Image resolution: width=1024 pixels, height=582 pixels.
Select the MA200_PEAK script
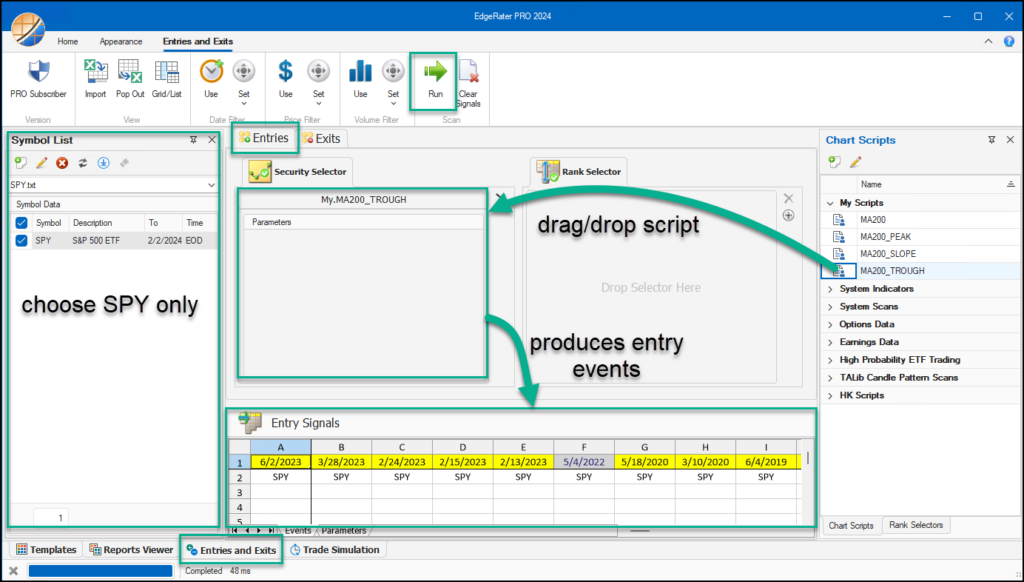[x=885, y=237]
